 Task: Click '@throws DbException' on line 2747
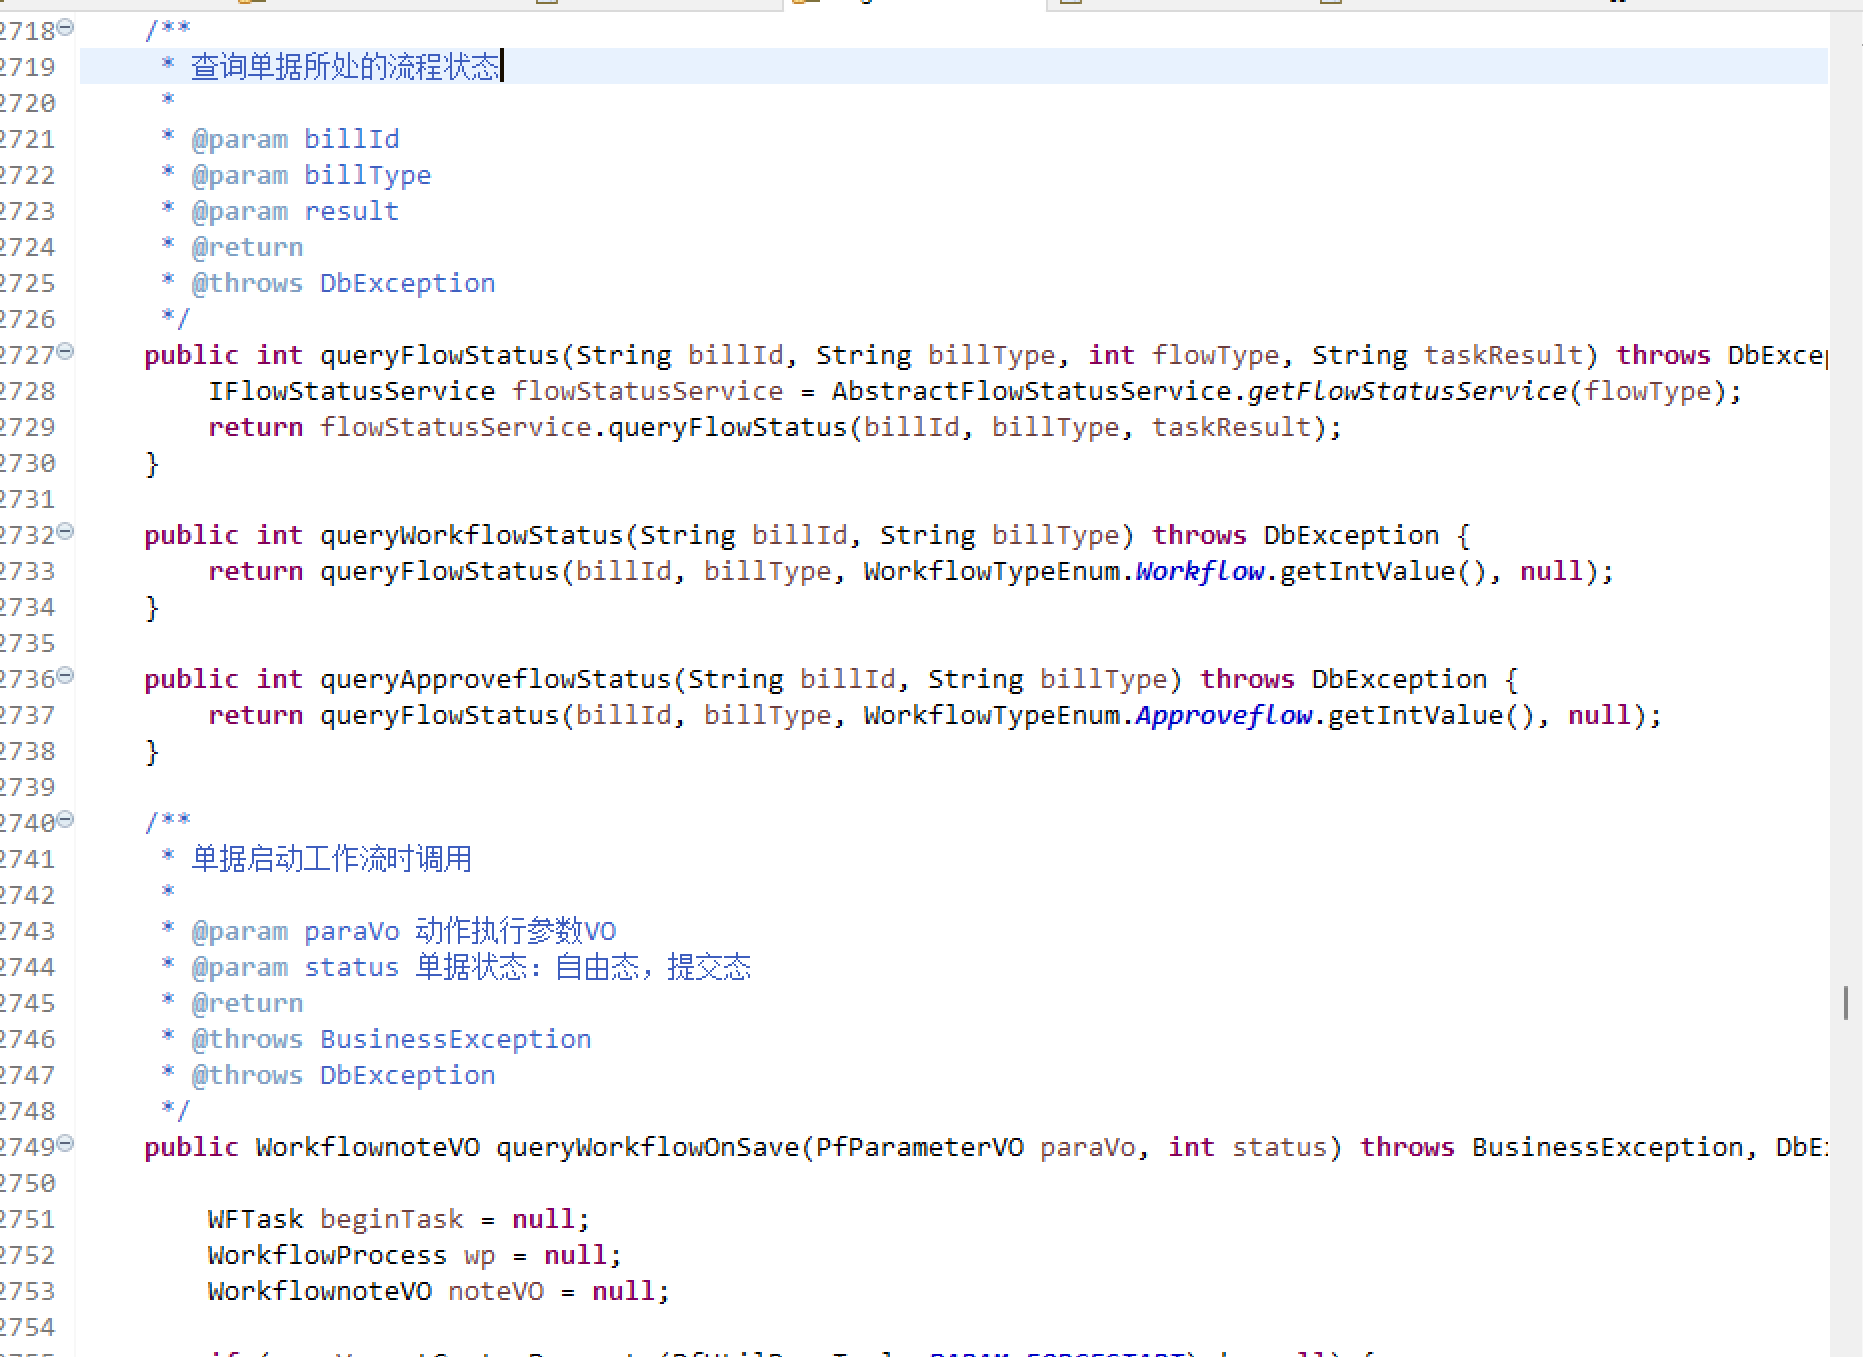(x=343, y=1075)
